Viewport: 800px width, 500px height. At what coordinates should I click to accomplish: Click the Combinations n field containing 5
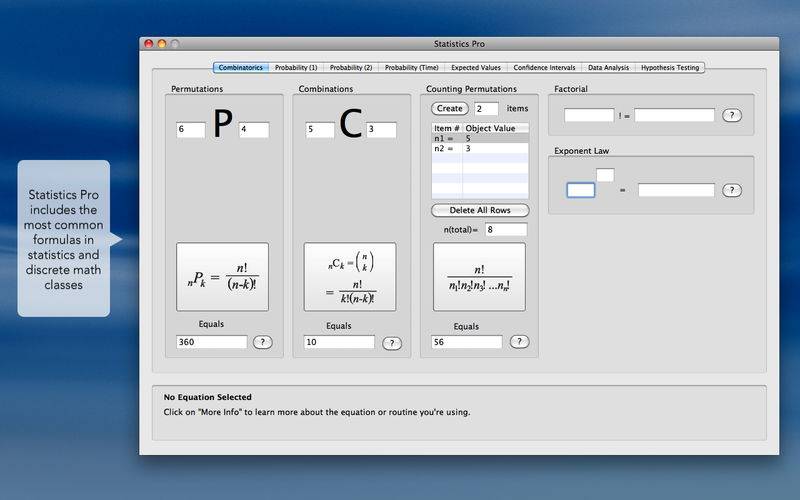click(x=320, y=130)
